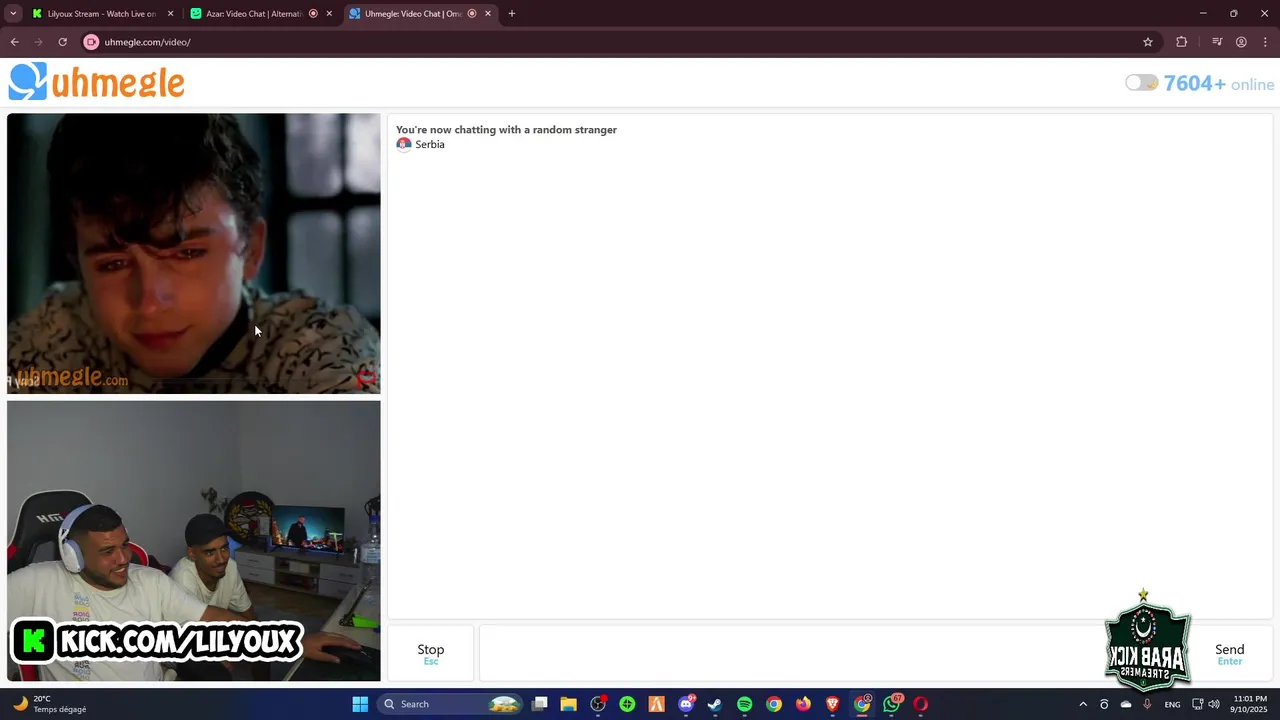Click the "Serbia" country label
The width and height of the screenshot is (1280, 720).
(430, 144)
